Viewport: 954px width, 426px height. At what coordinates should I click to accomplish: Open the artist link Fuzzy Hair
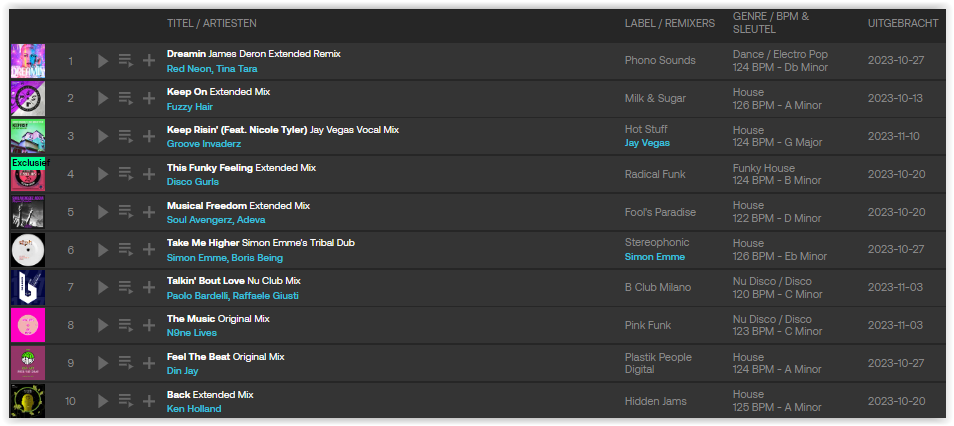coord(190,106)
